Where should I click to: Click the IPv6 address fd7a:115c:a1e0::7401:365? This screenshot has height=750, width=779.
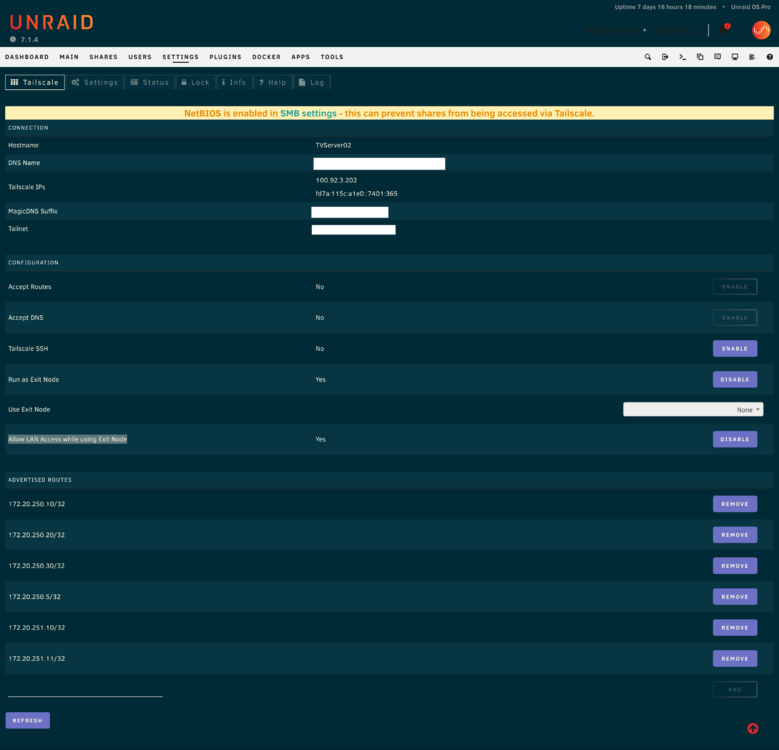[x=356, y=194]
